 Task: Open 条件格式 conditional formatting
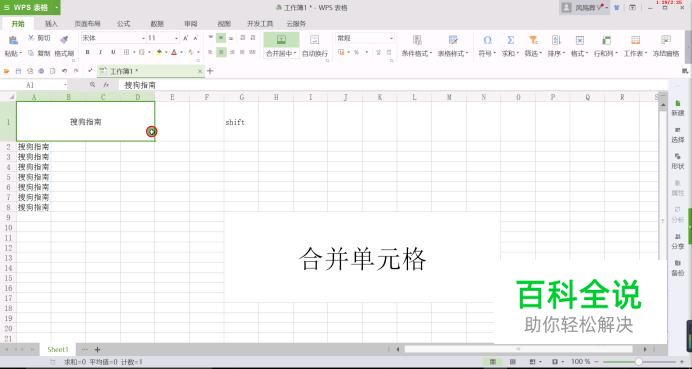(x=417, y=46)
